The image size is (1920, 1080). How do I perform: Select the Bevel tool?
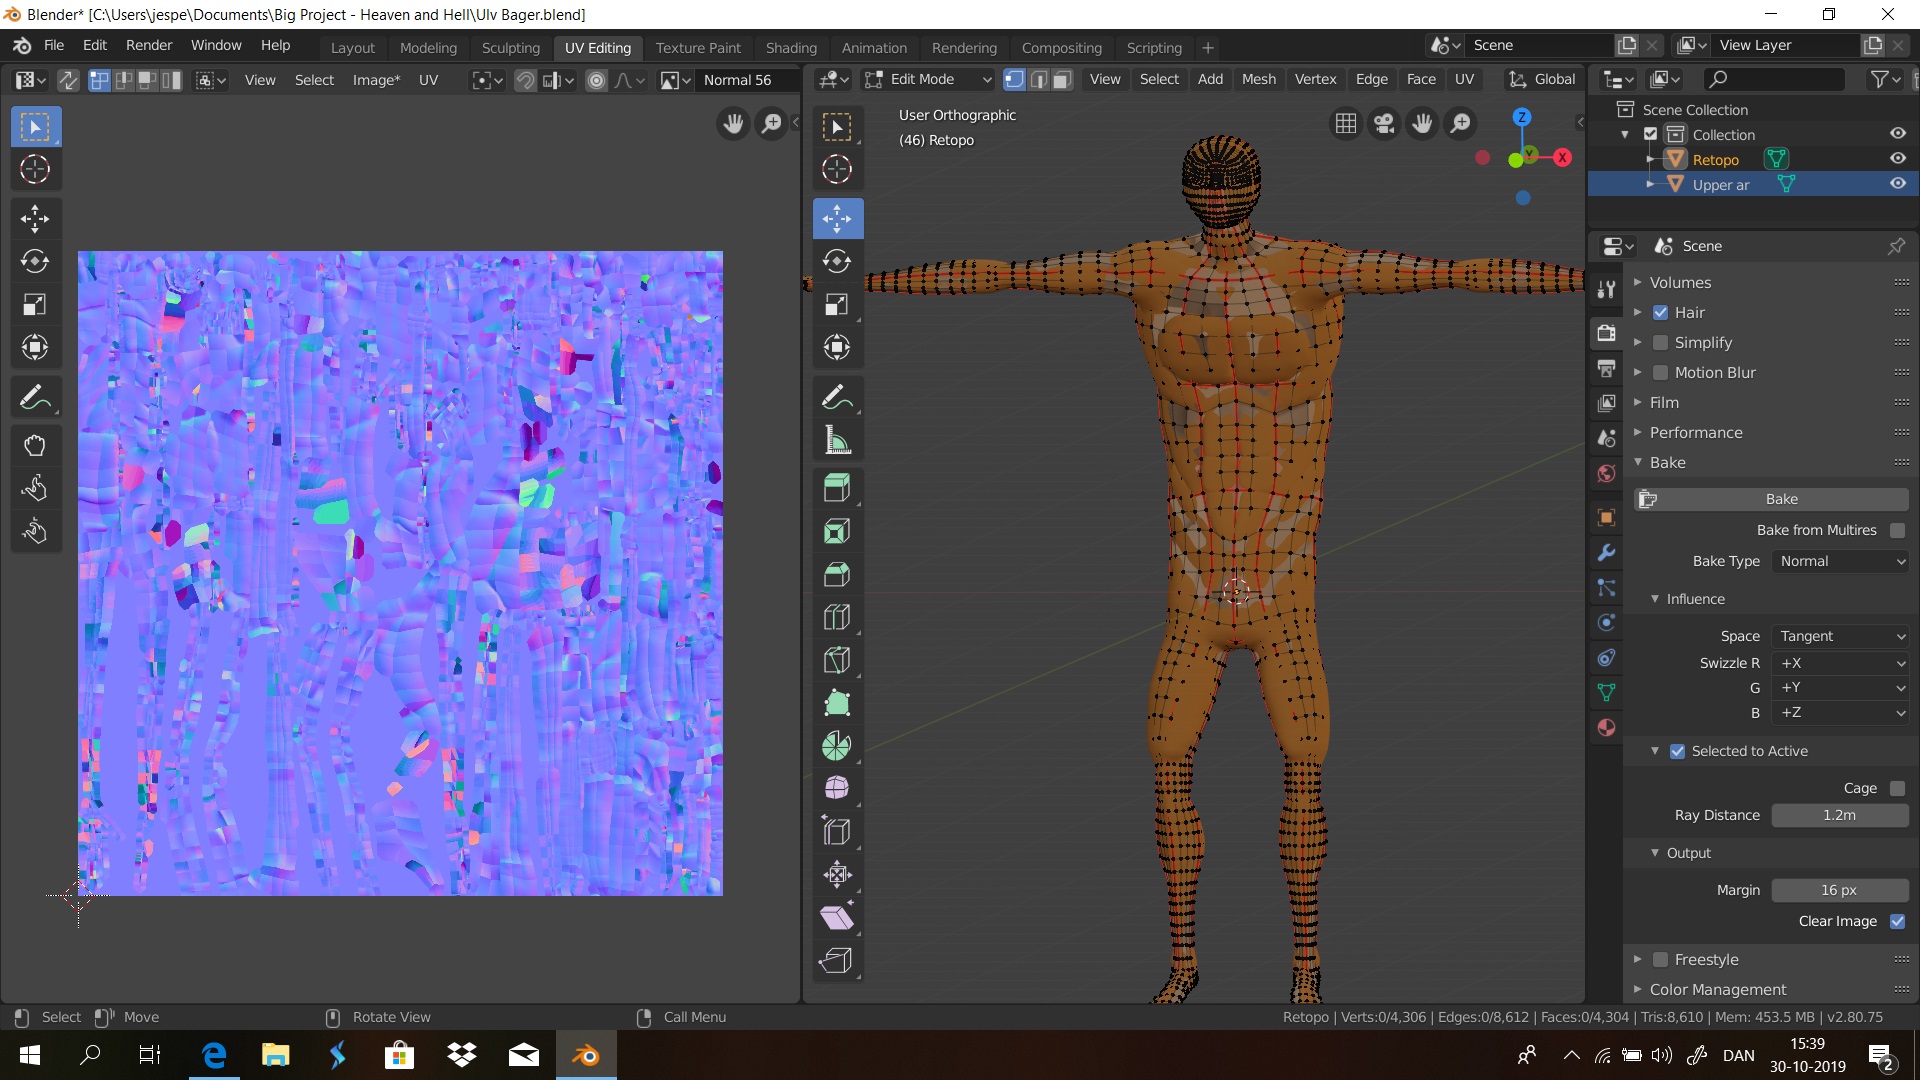pyautogui.click(x=837, y=574)
